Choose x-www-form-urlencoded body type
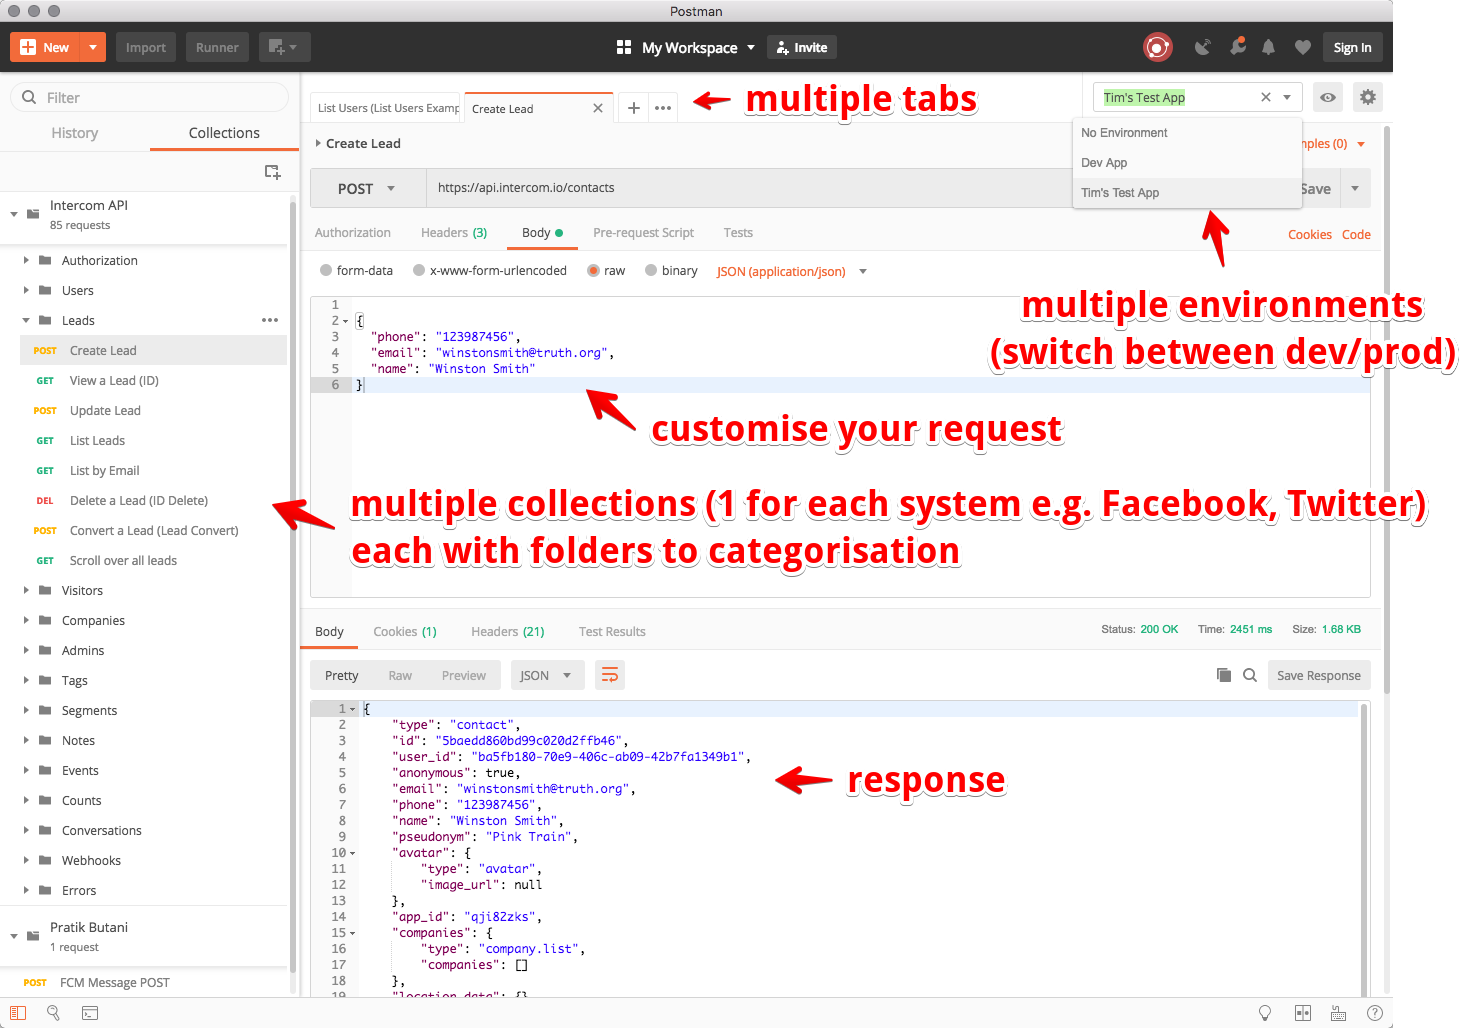 pos(419,271)
